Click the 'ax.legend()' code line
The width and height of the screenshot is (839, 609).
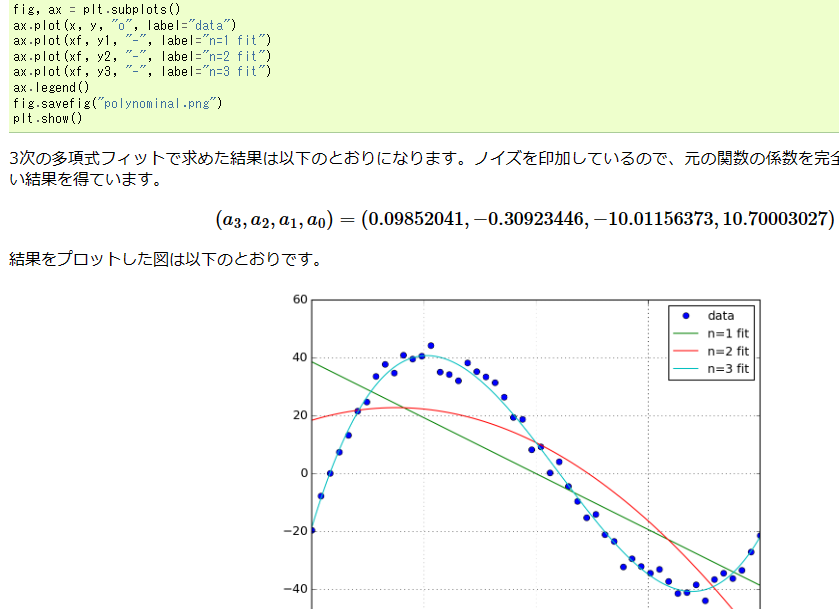click(x=51, y=87)
